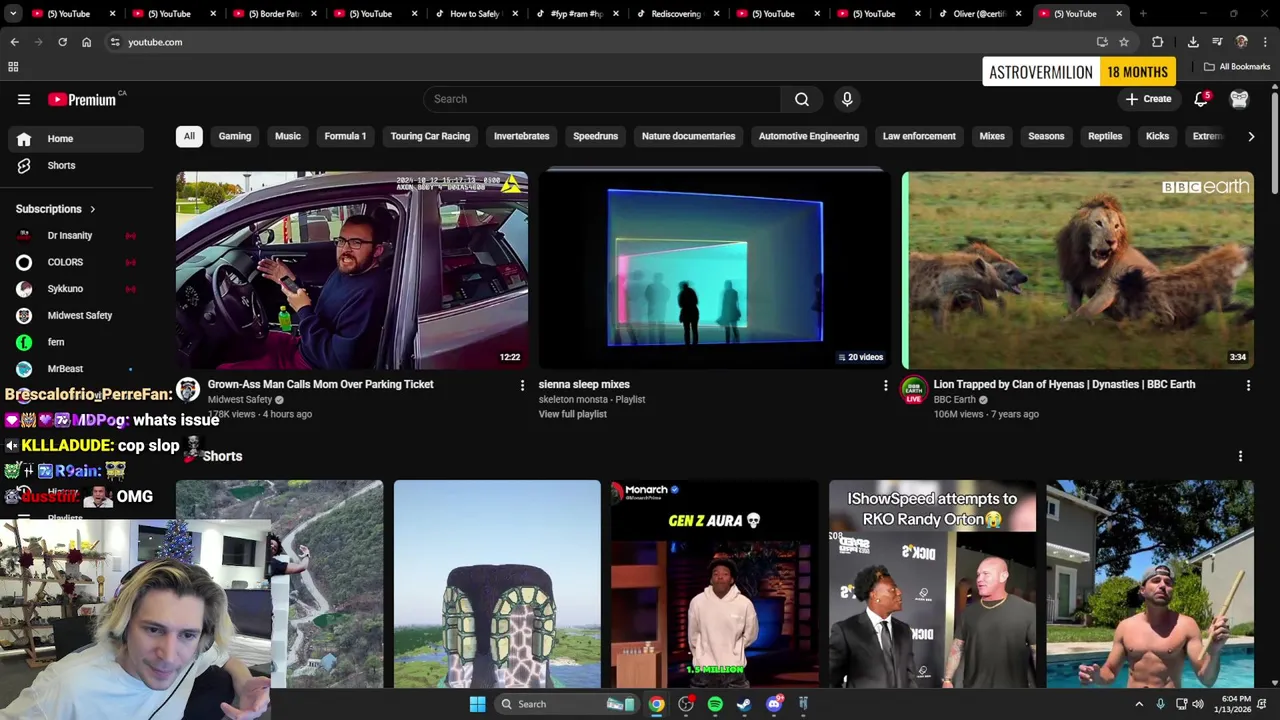Open the Home item in the sidebar
The image size is (1280, 720).
(76, 139)
